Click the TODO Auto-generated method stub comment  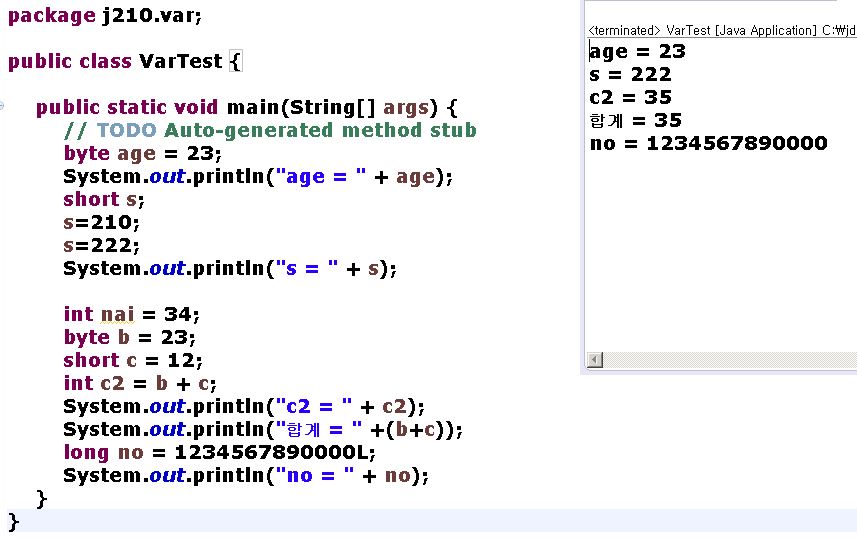tap(270, 130)
